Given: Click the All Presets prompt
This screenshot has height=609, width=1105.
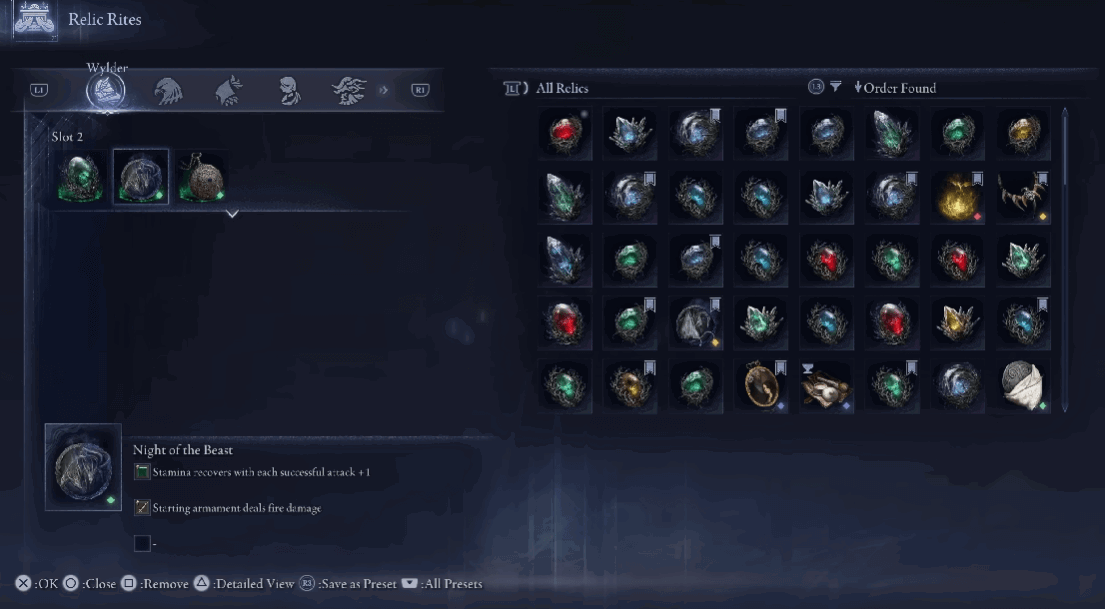Looking at the screenshot, I should pyautogui.click(x=442, y=584).
